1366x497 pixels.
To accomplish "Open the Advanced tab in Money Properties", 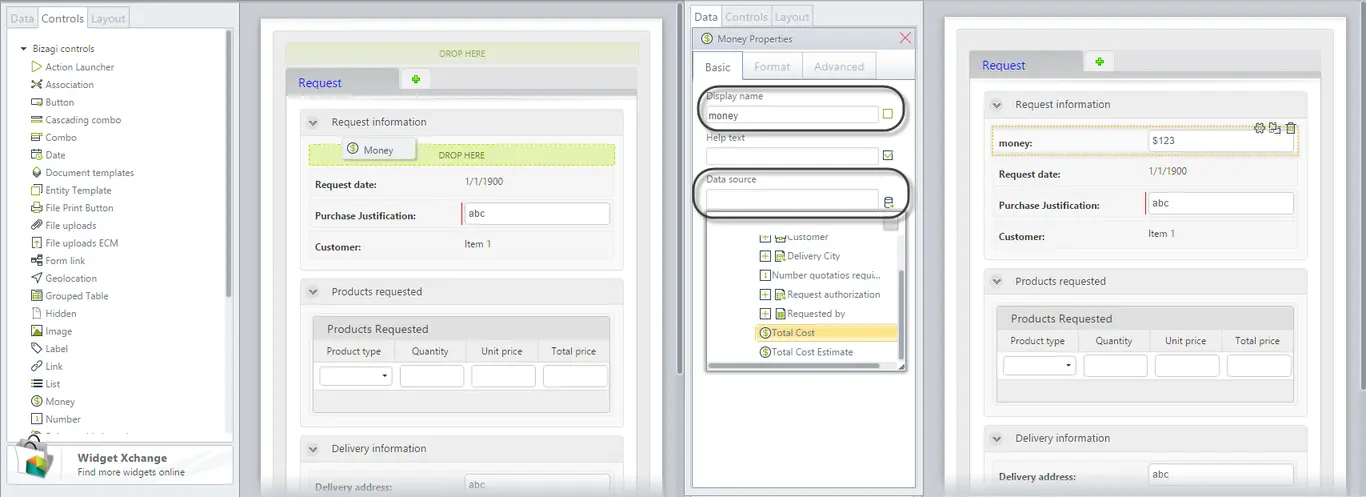I will point(839,66).
